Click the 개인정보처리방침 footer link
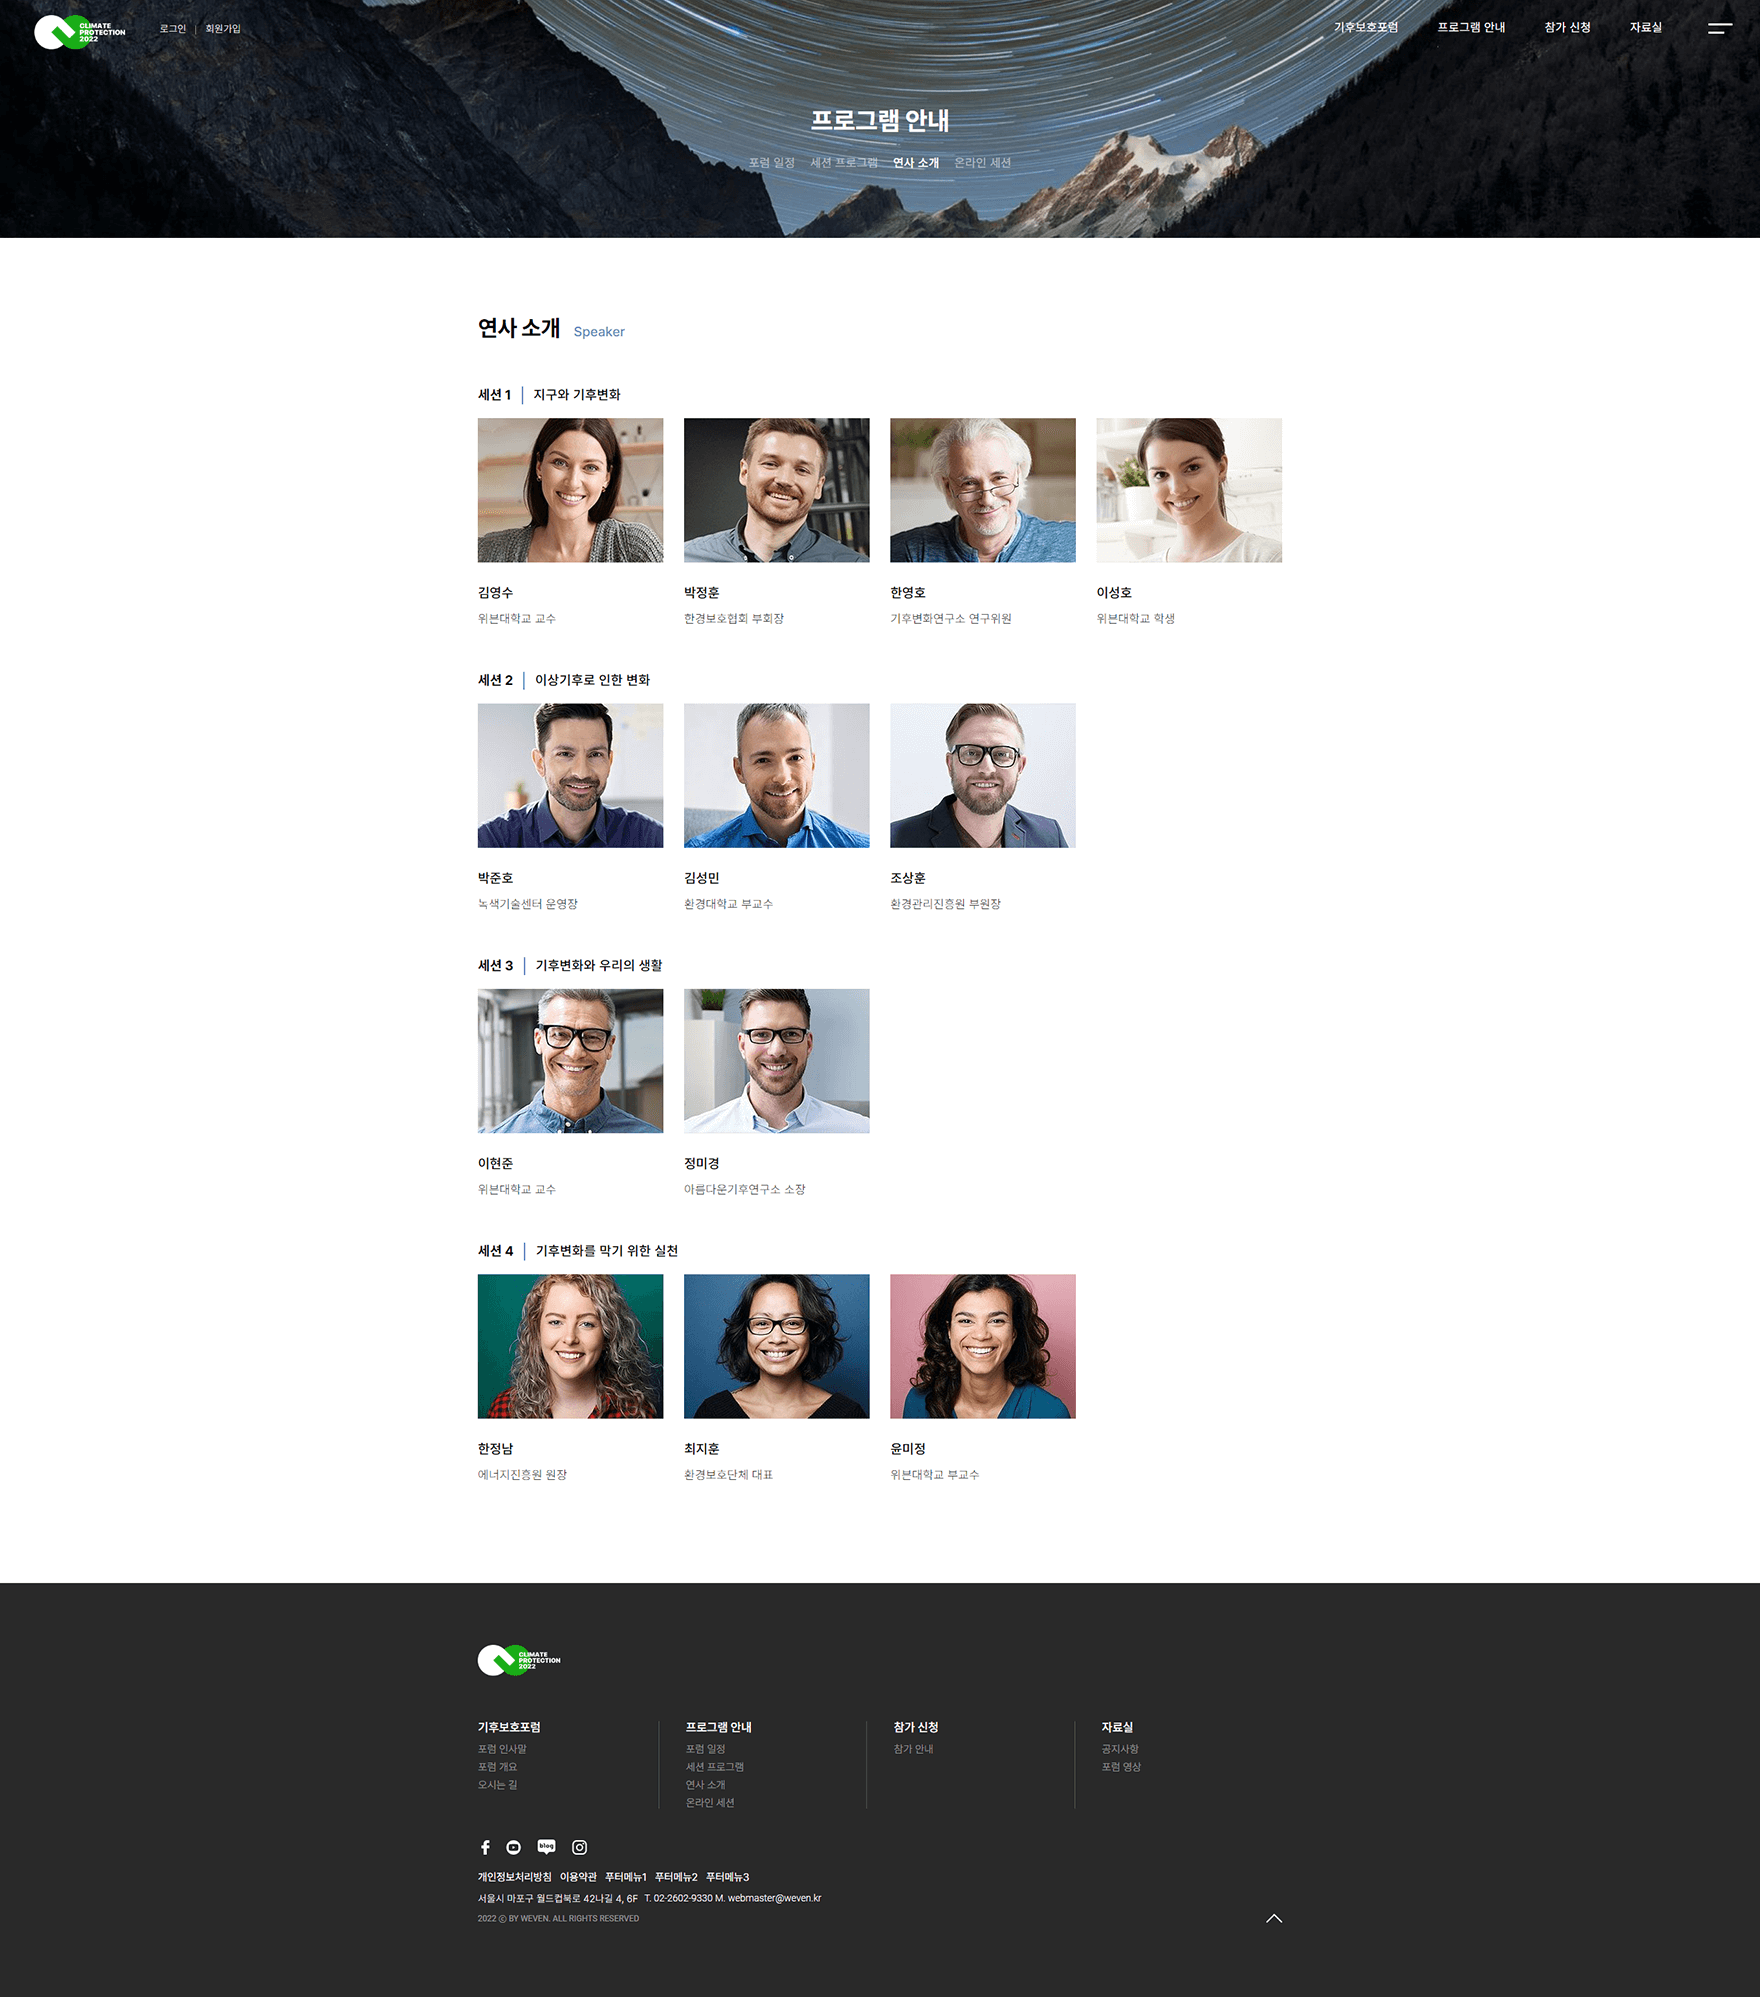 pyautogui.click(x=514, y=1877)
